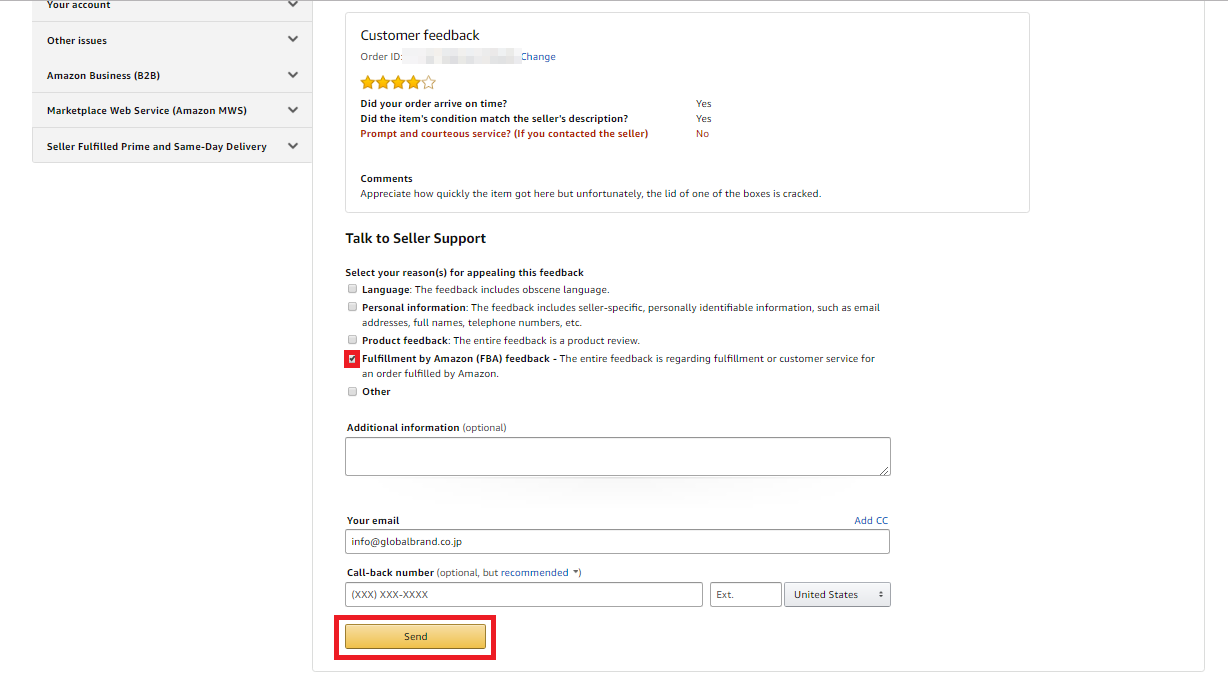Click the Add CC link

[x=871, y=521]
